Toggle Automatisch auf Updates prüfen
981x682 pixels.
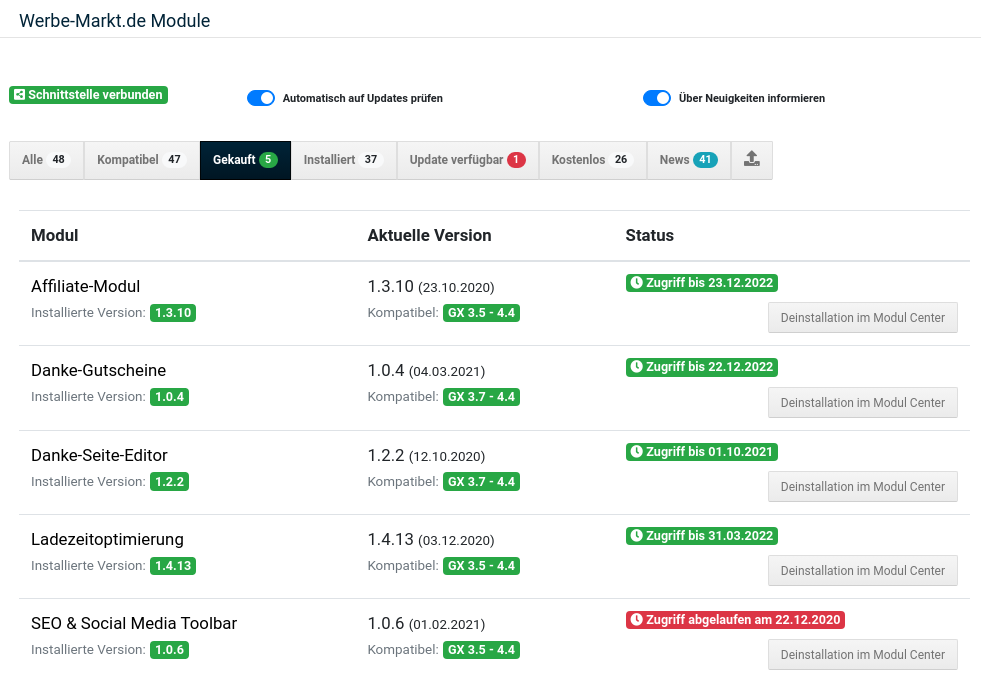(x=261, y=98)
